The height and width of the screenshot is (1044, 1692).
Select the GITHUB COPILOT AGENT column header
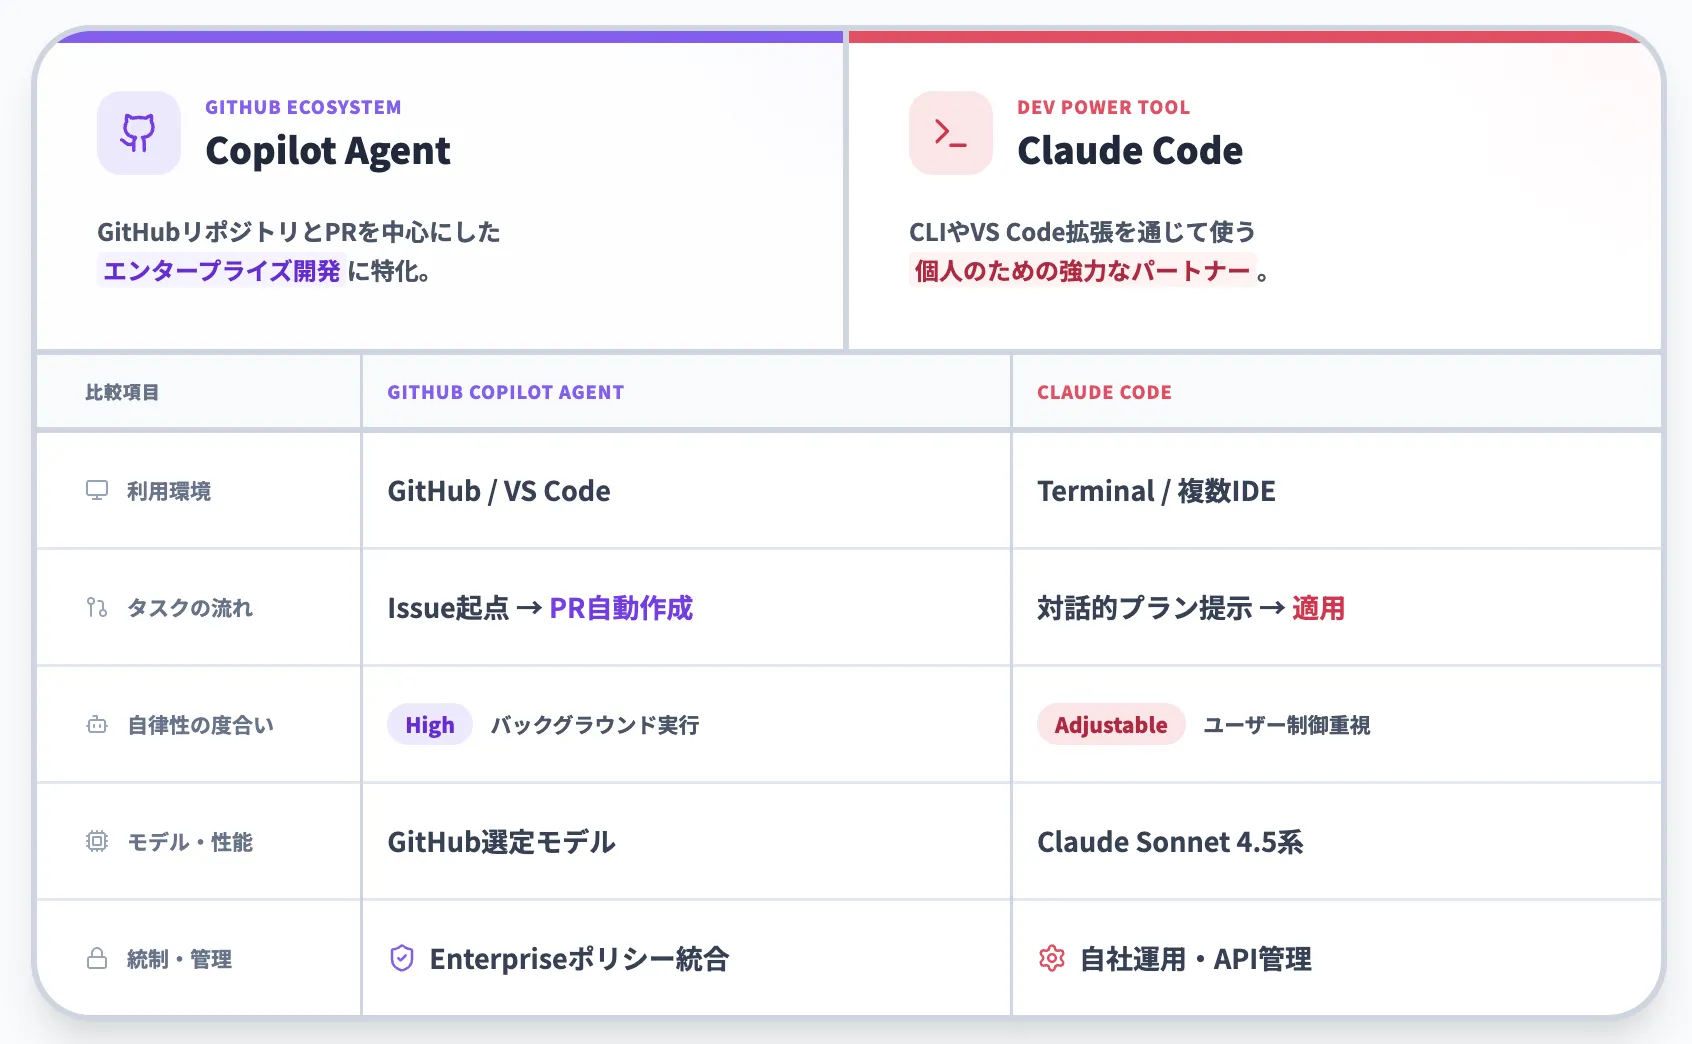point(505,392)
